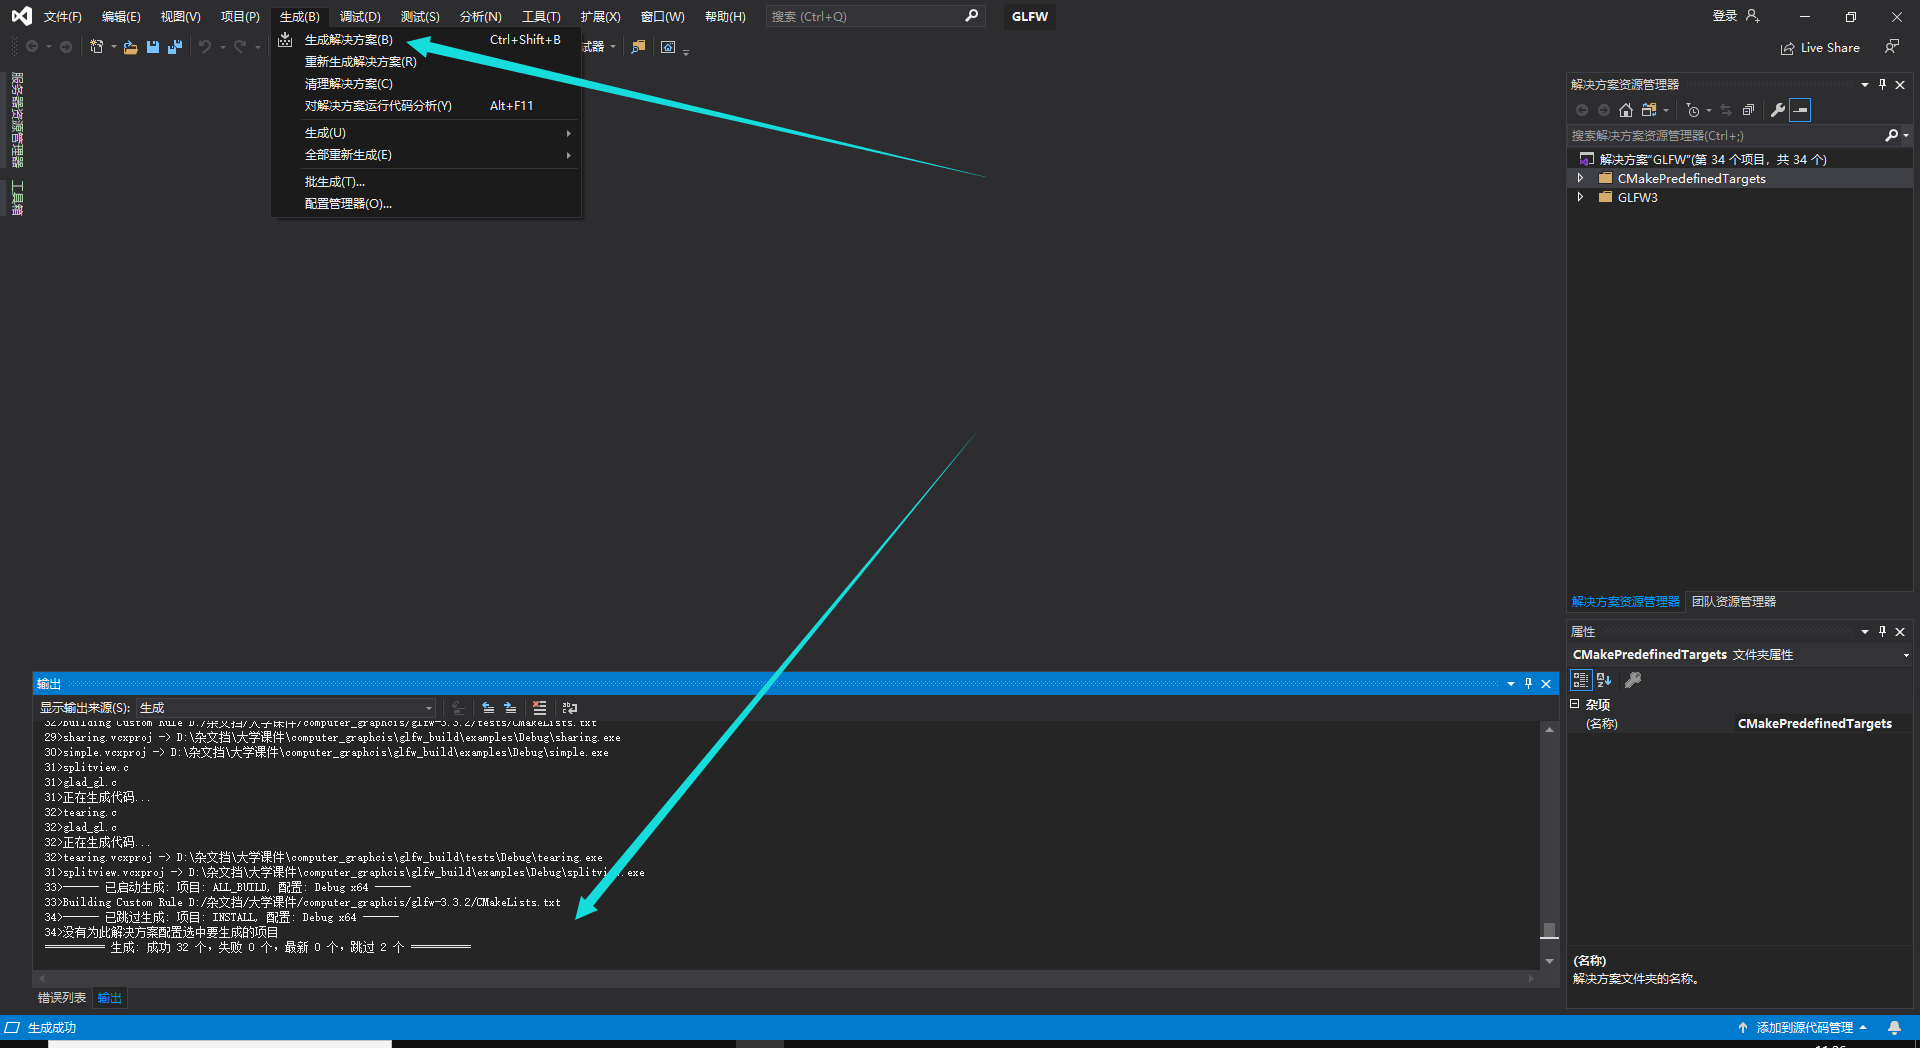Expand the CMakePredefinedTargets node
The width and height of the screenshot is (1920, 1048).
pyautogui.click(x=1581, y=178)
